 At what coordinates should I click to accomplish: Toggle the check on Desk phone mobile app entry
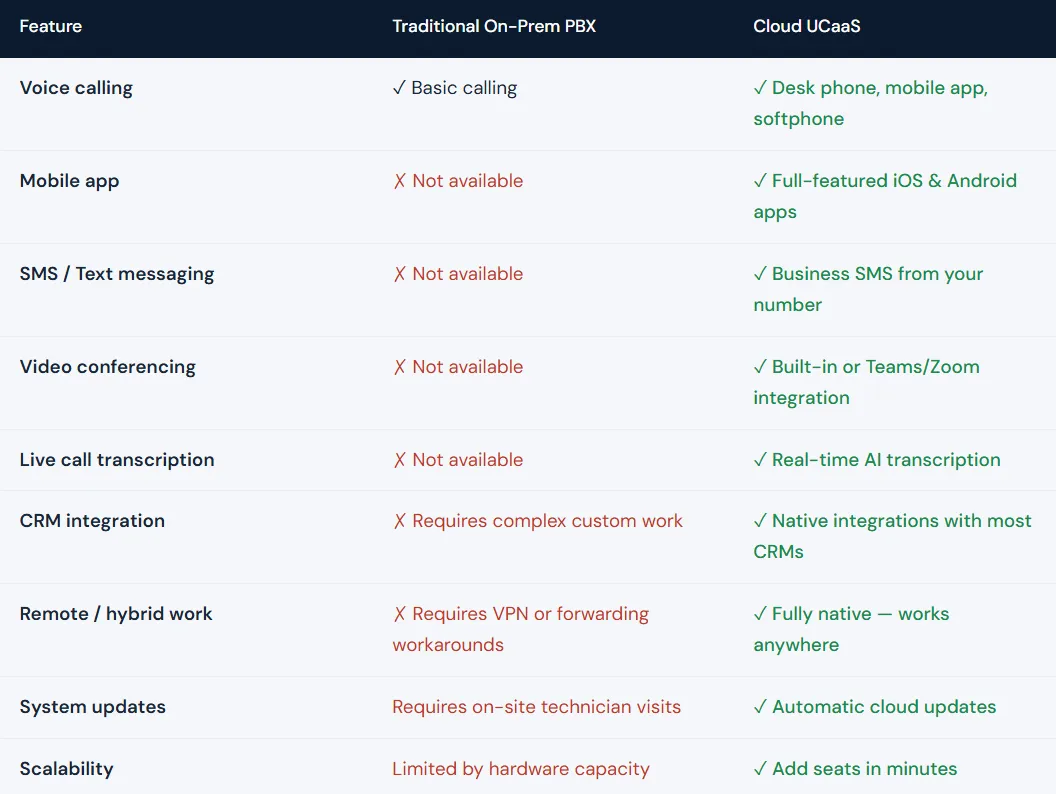tap(757, 88)
